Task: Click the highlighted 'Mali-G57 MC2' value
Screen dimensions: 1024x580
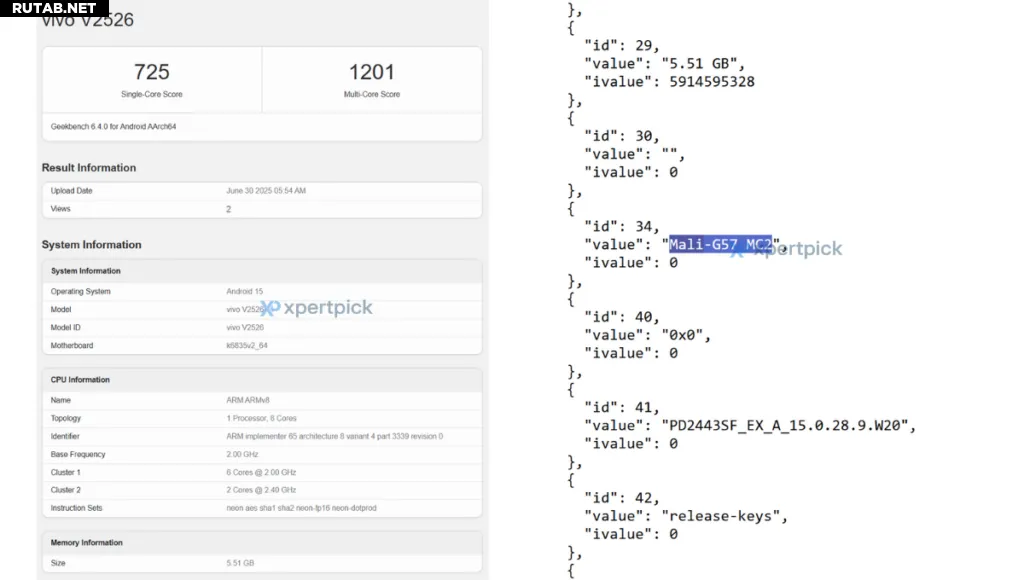Action: 720,244
